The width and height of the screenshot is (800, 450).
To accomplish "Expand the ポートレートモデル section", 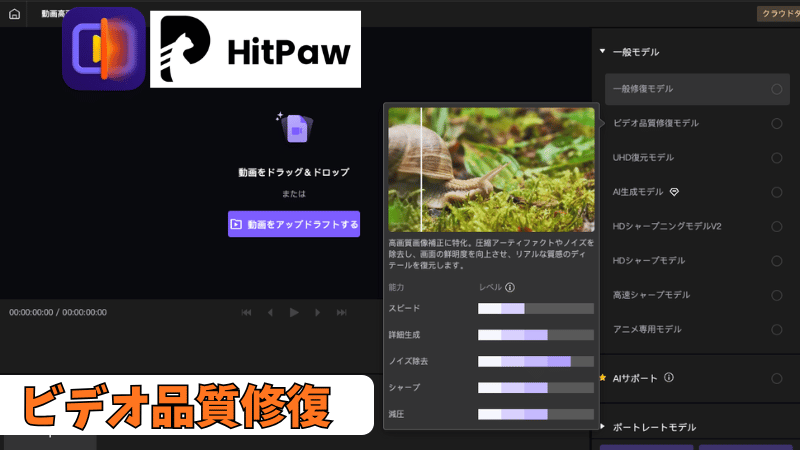I will click(x=602, y=426).
